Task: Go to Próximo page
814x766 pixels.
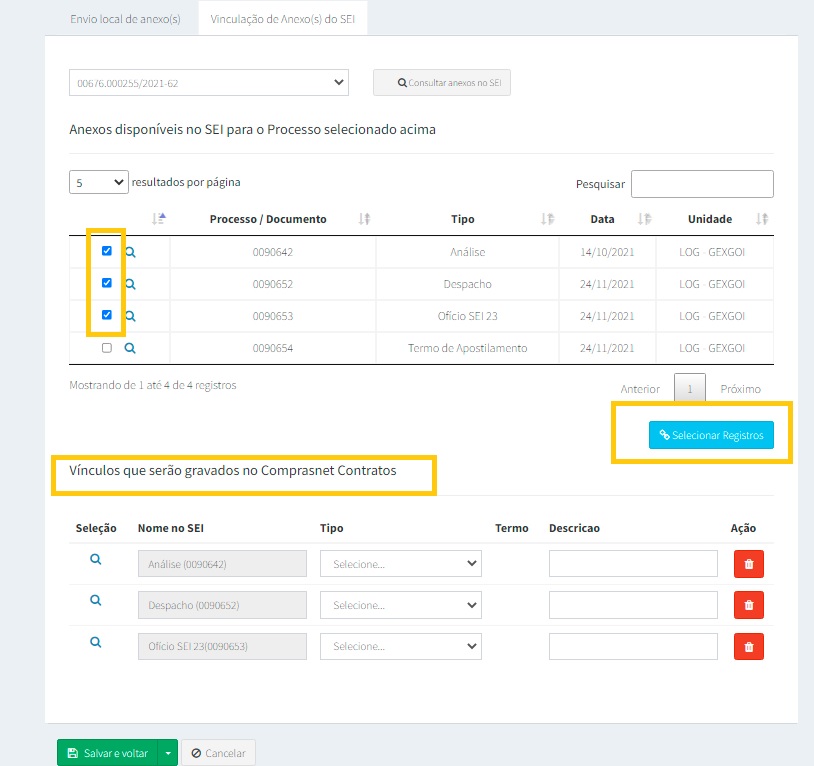Action: coord(740,389)
